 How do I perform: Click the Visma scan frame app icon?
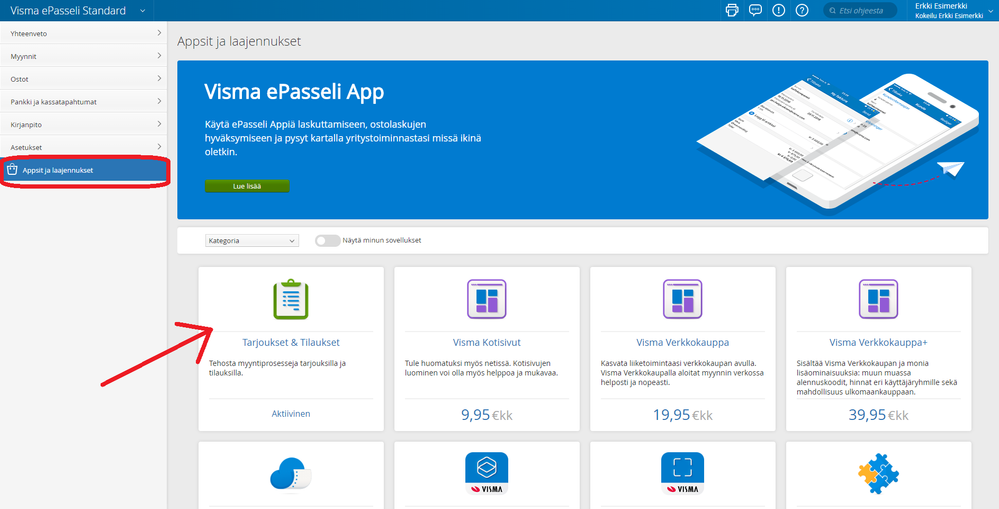pyautogui.click(x=682, y=473)
